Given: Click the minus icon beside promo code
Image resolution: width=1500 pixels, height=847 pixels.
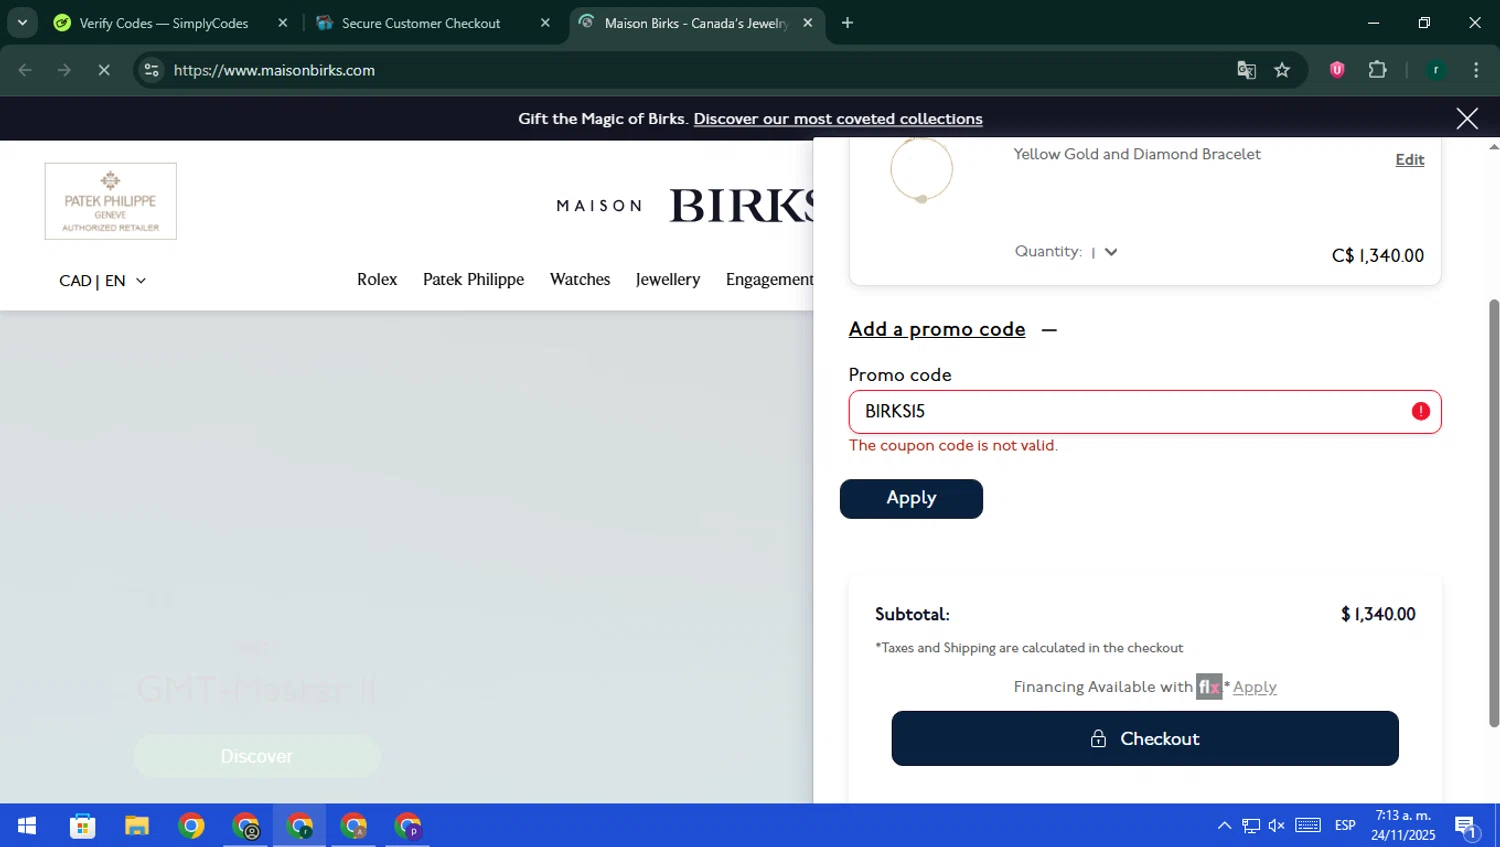Looking at the screenshot, I should (x=1049, y=330).
